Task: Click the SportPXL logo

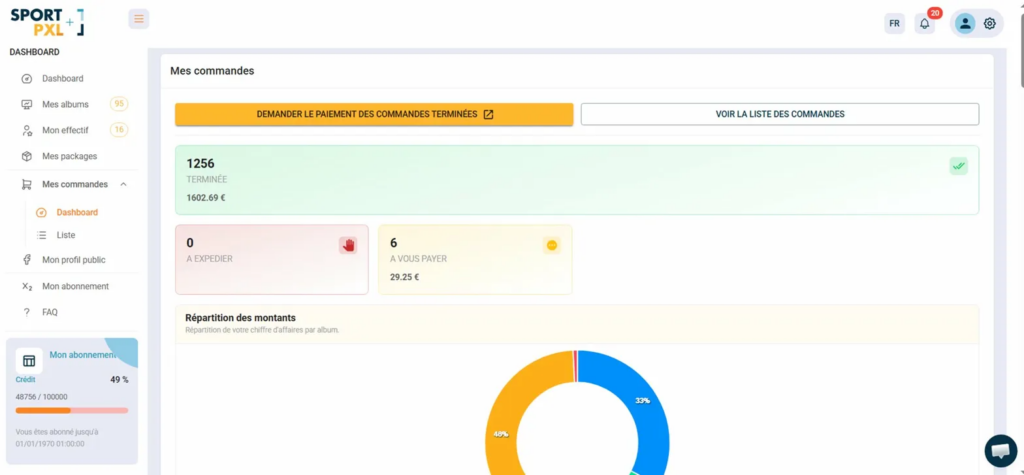Action: click(x=47, y=22)
